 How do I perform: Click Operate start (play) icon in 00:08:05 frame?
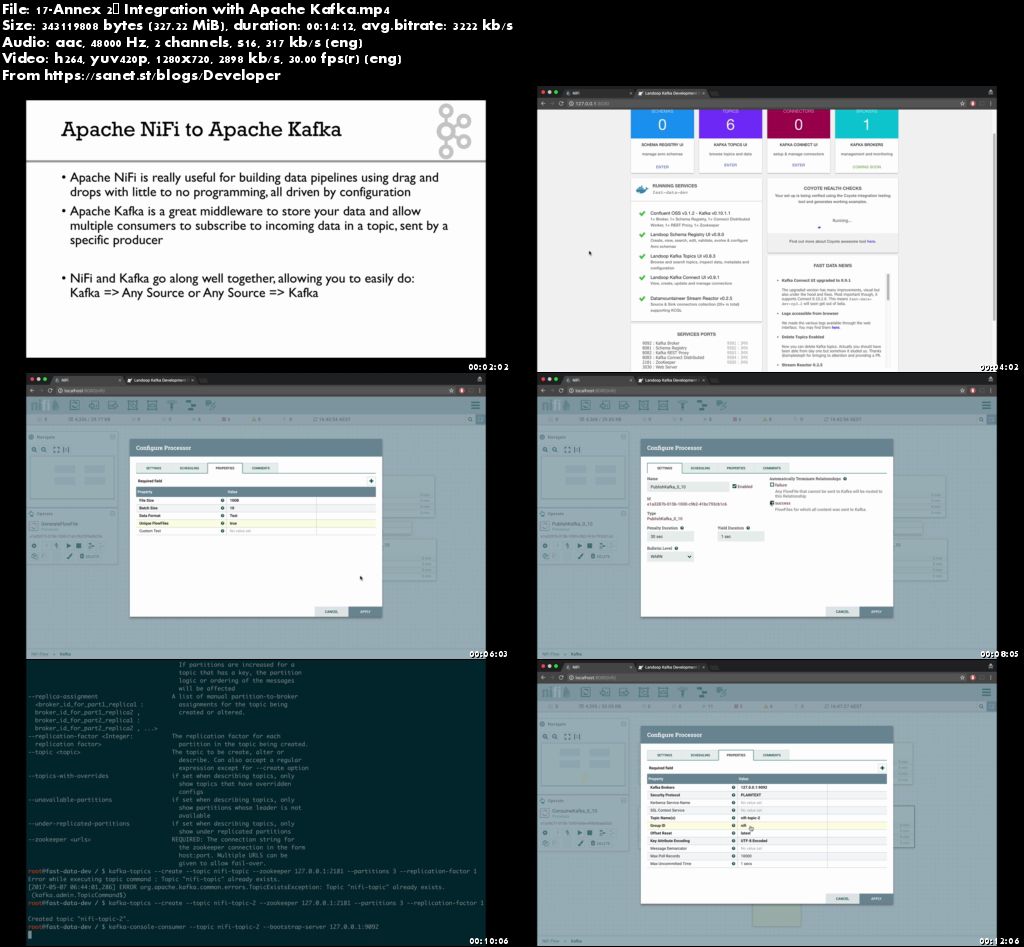(x=579, y=545)
